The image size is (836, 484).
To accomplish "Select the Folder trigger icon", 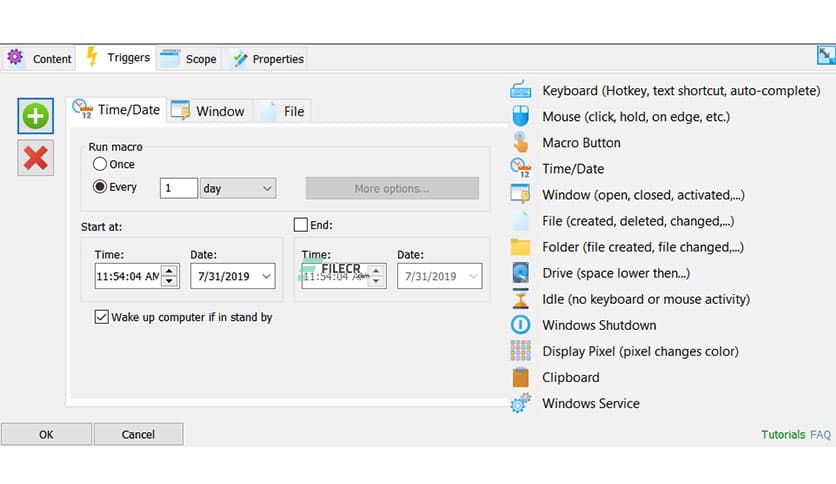I will (520, 247).
